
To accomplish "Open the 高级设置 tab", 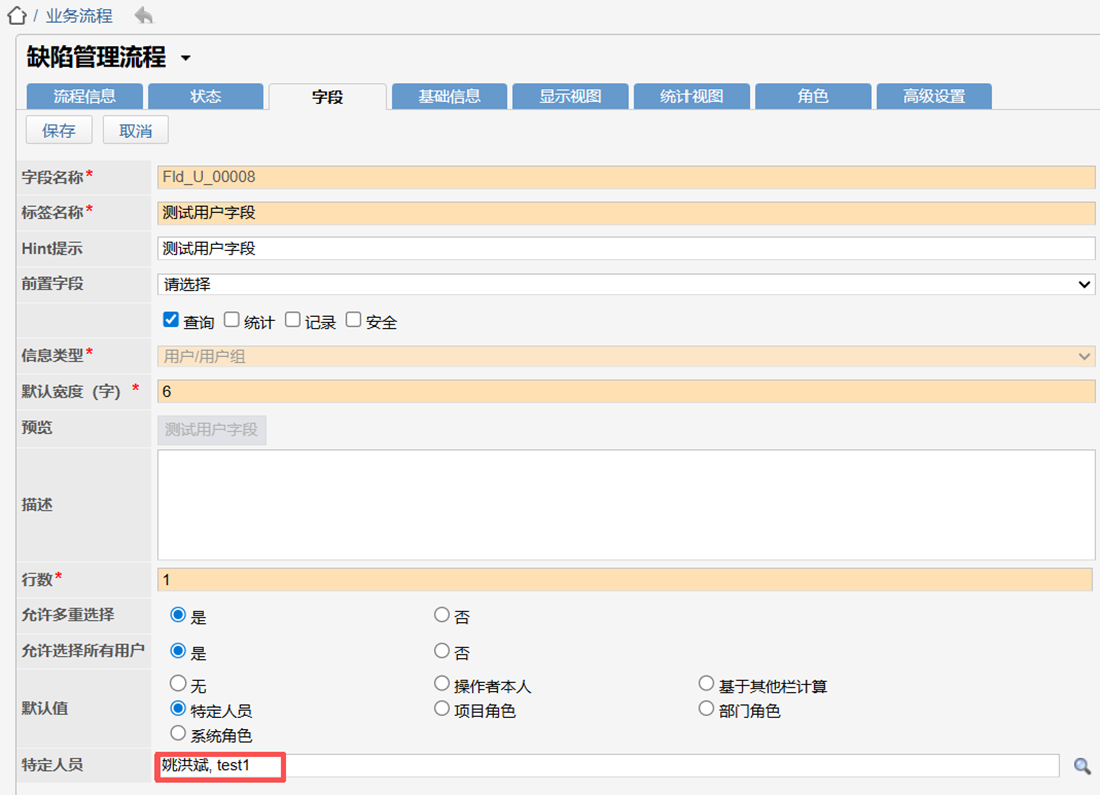I will tap(934, 96).
